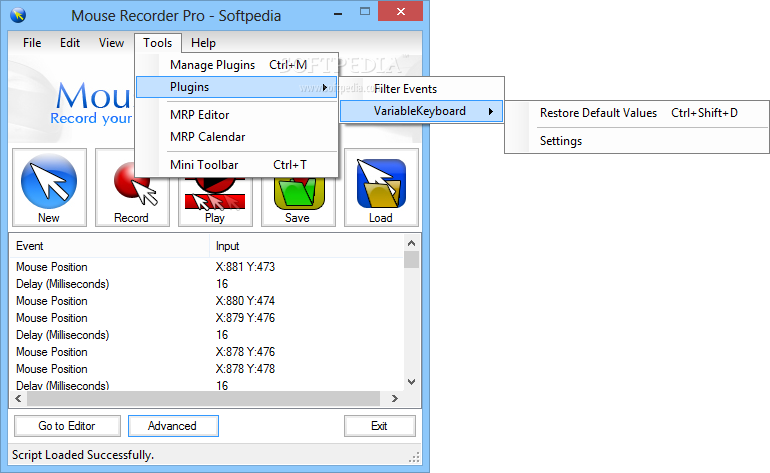Open VariableKeyboard Settings

coord(637,141)
